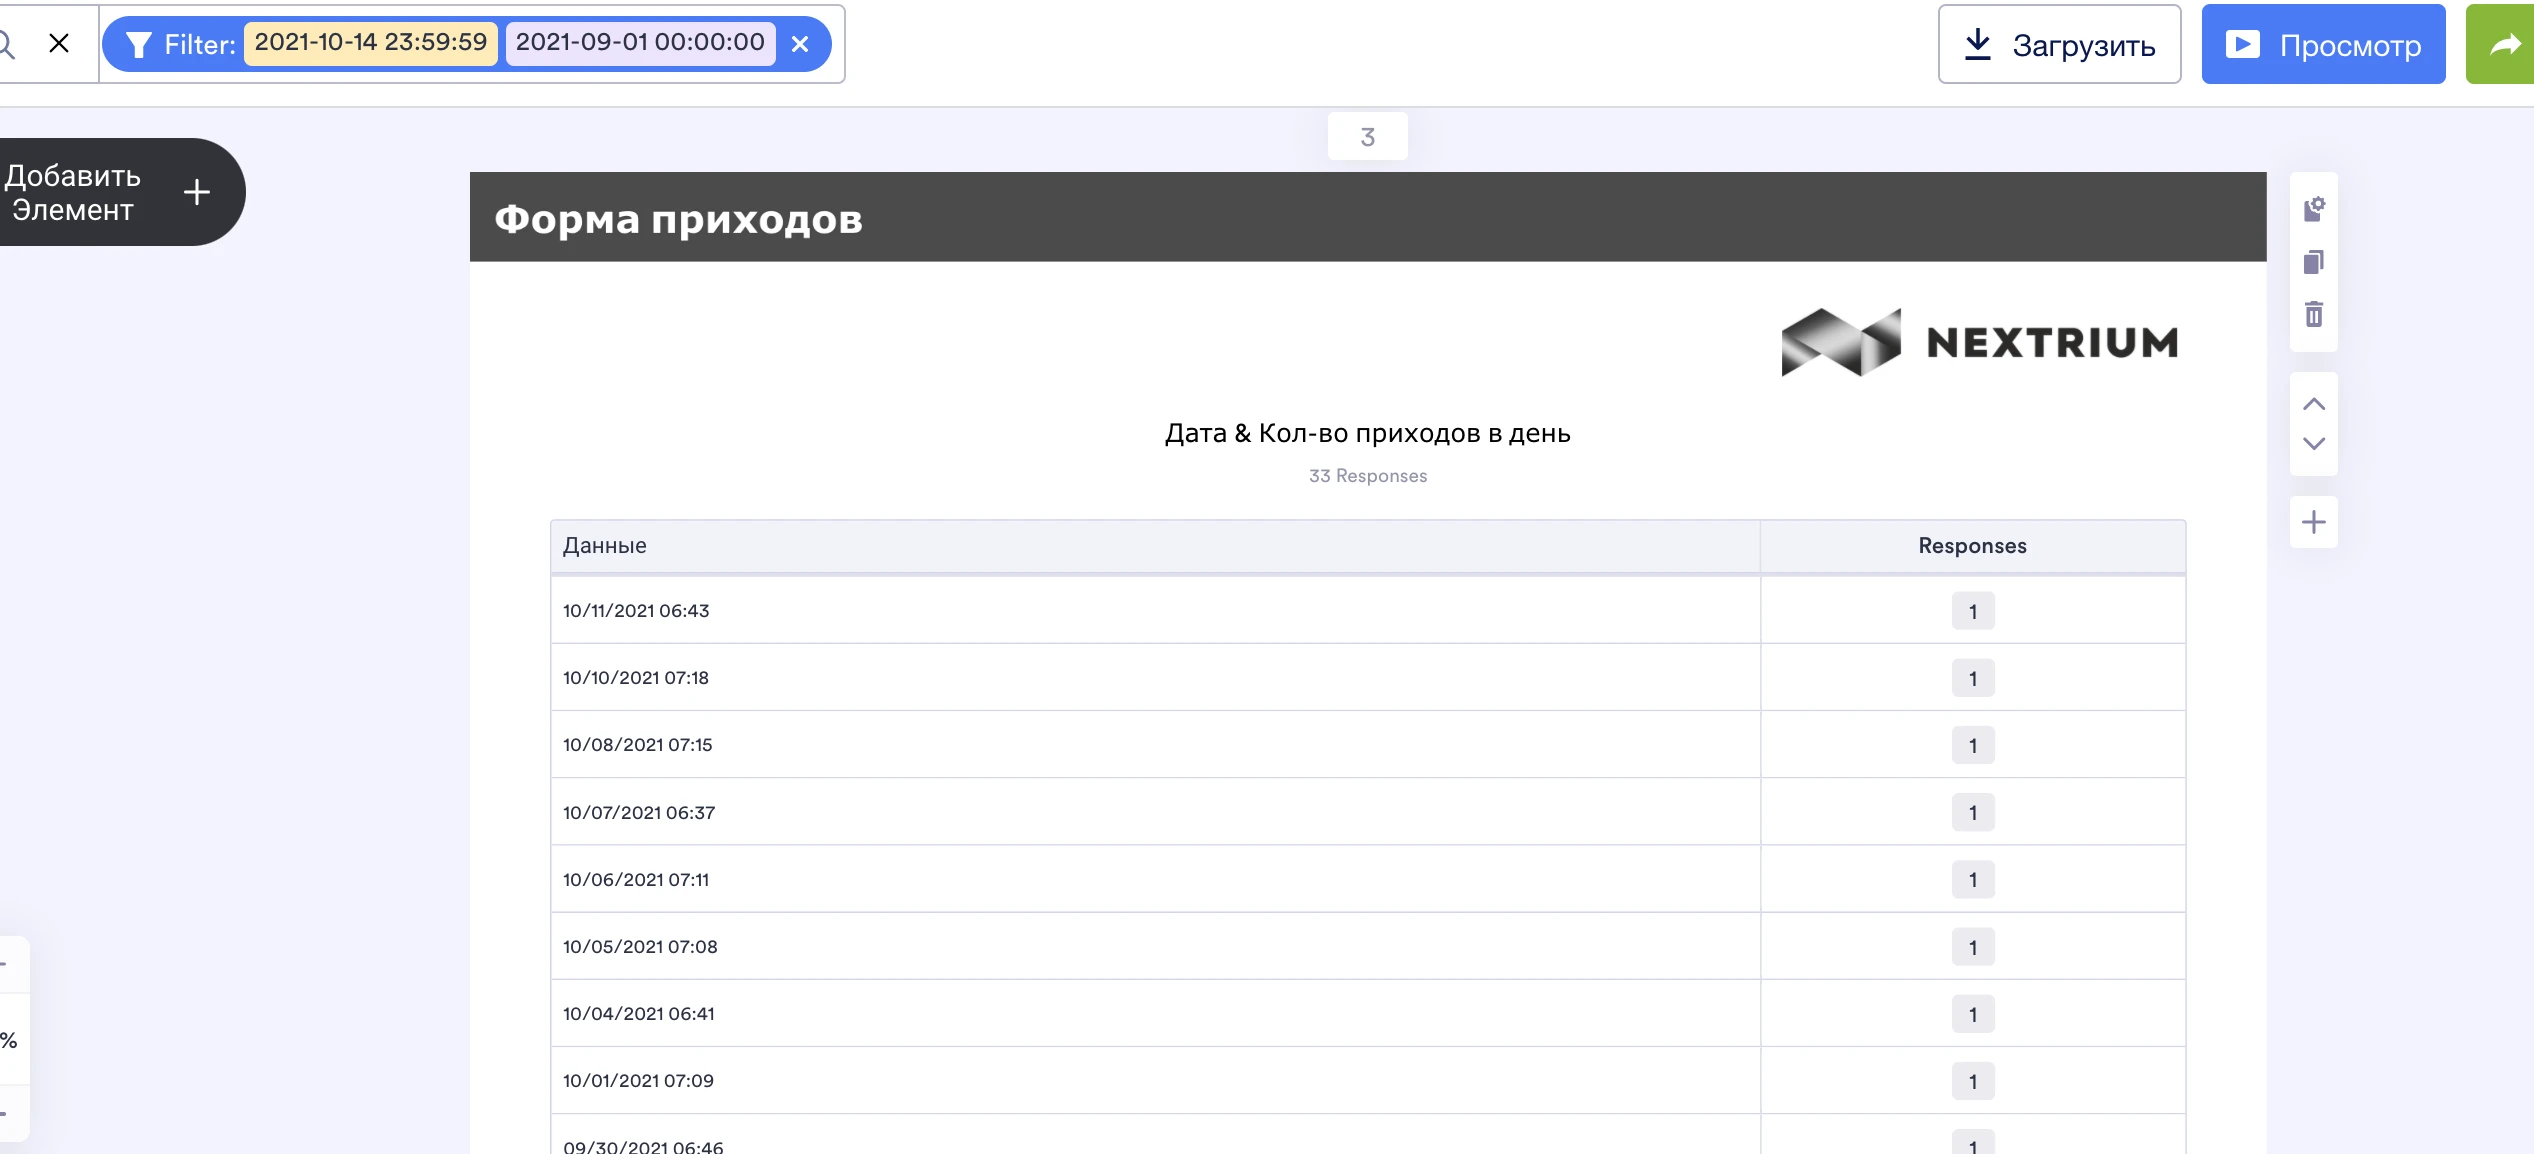Click the Форма приходов header title
Image resolution: width=2534 pixels, height=1154 pixels.
coord(678,219)
